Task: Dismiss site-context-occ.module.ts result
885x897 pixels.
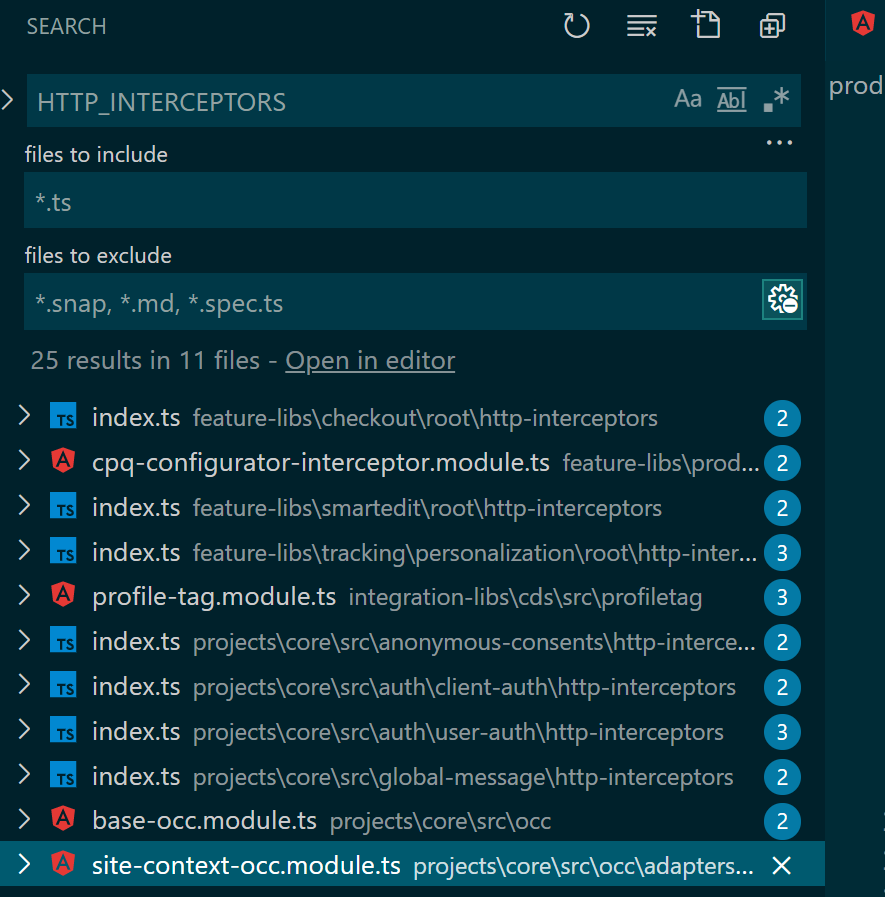Action: click(x=782, y=866)
